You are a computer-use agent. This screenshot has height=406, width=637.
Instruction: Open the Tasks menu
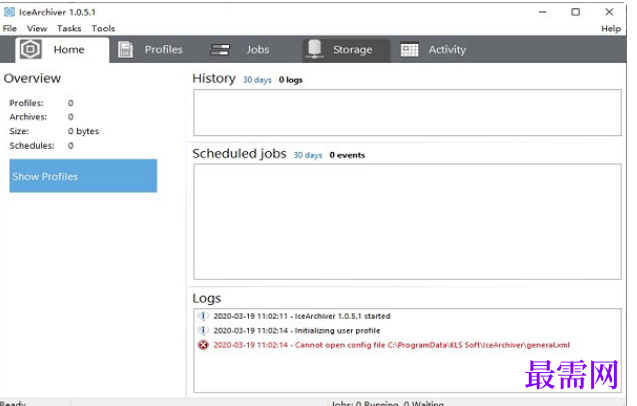click(69, 28)
